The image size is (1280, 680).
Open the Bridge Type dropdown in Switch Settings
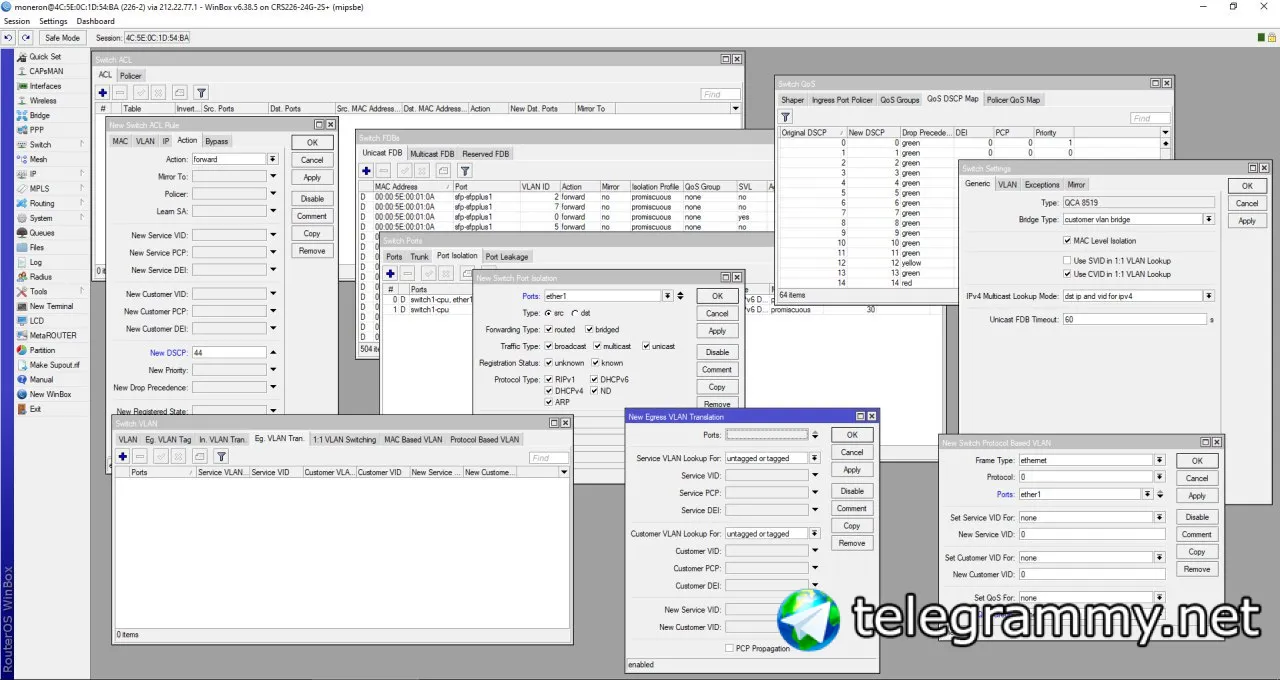pos(1208,219)
